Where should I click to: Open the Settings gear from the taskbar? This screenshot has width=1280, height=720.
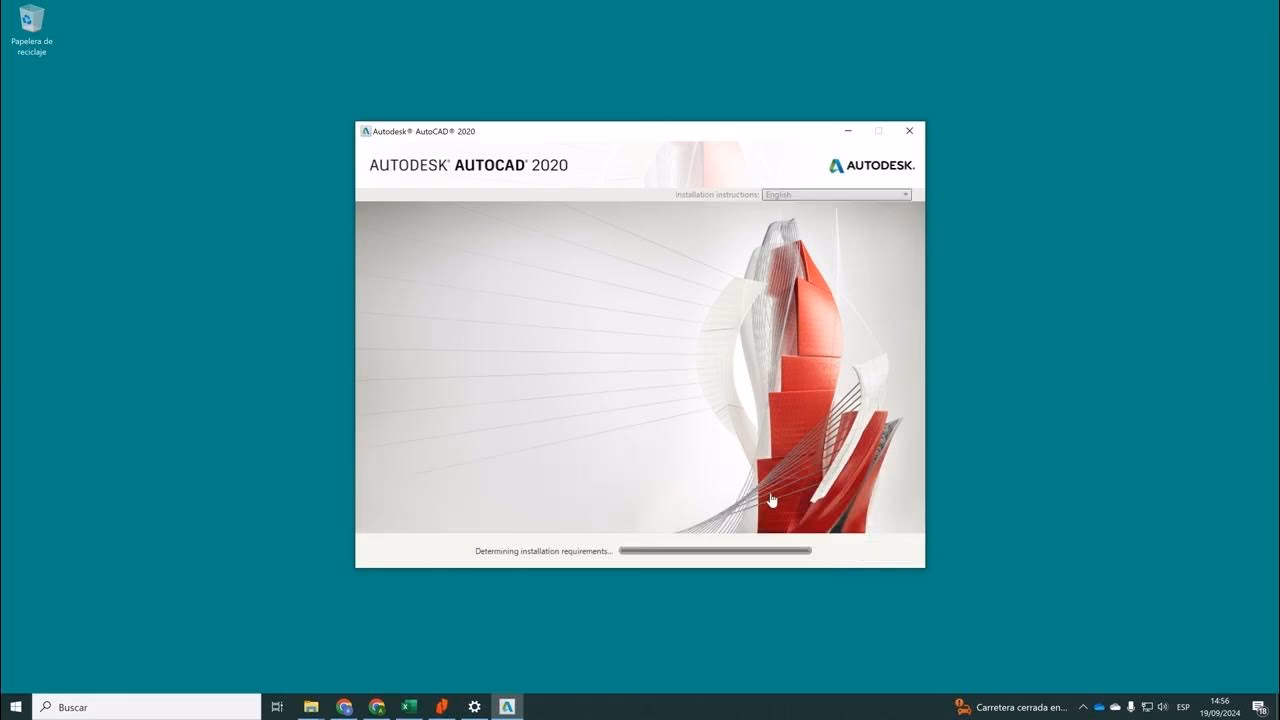point(474,707)
